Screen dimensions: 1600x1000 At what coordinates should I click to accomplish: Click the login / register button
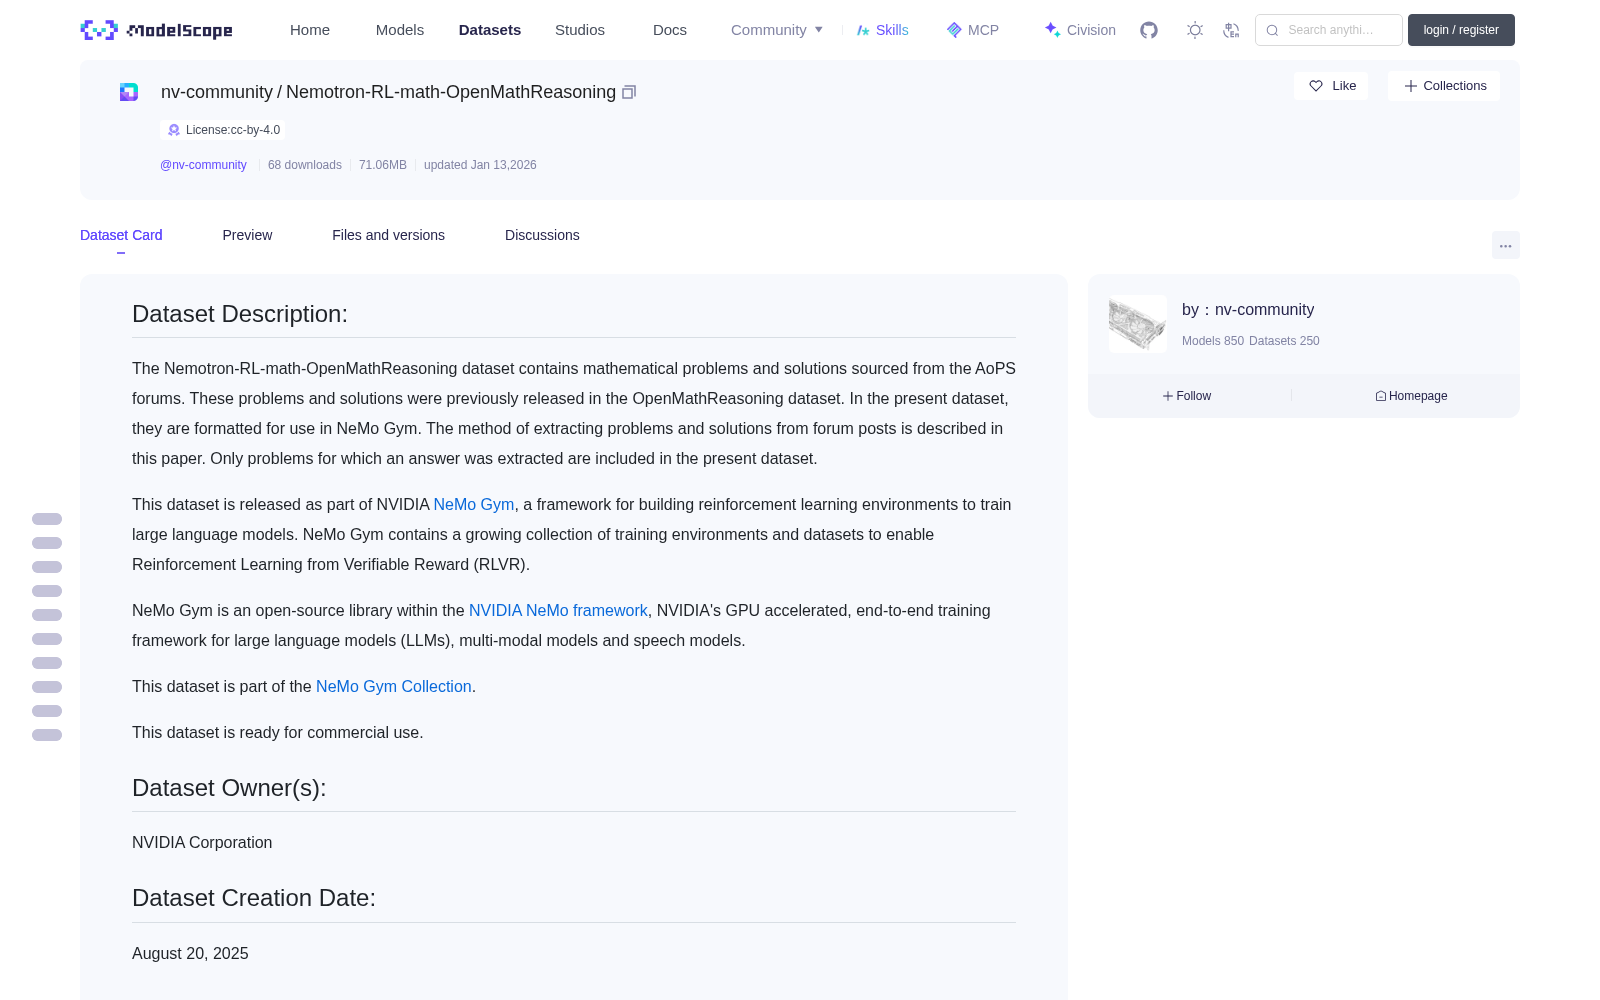pyautogui.click(x=1461, y=30)
